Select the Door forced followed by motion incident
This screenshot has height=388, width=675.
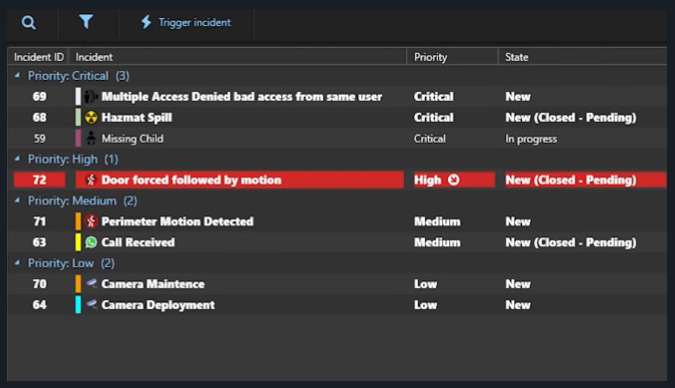click(x=337, y=180)
